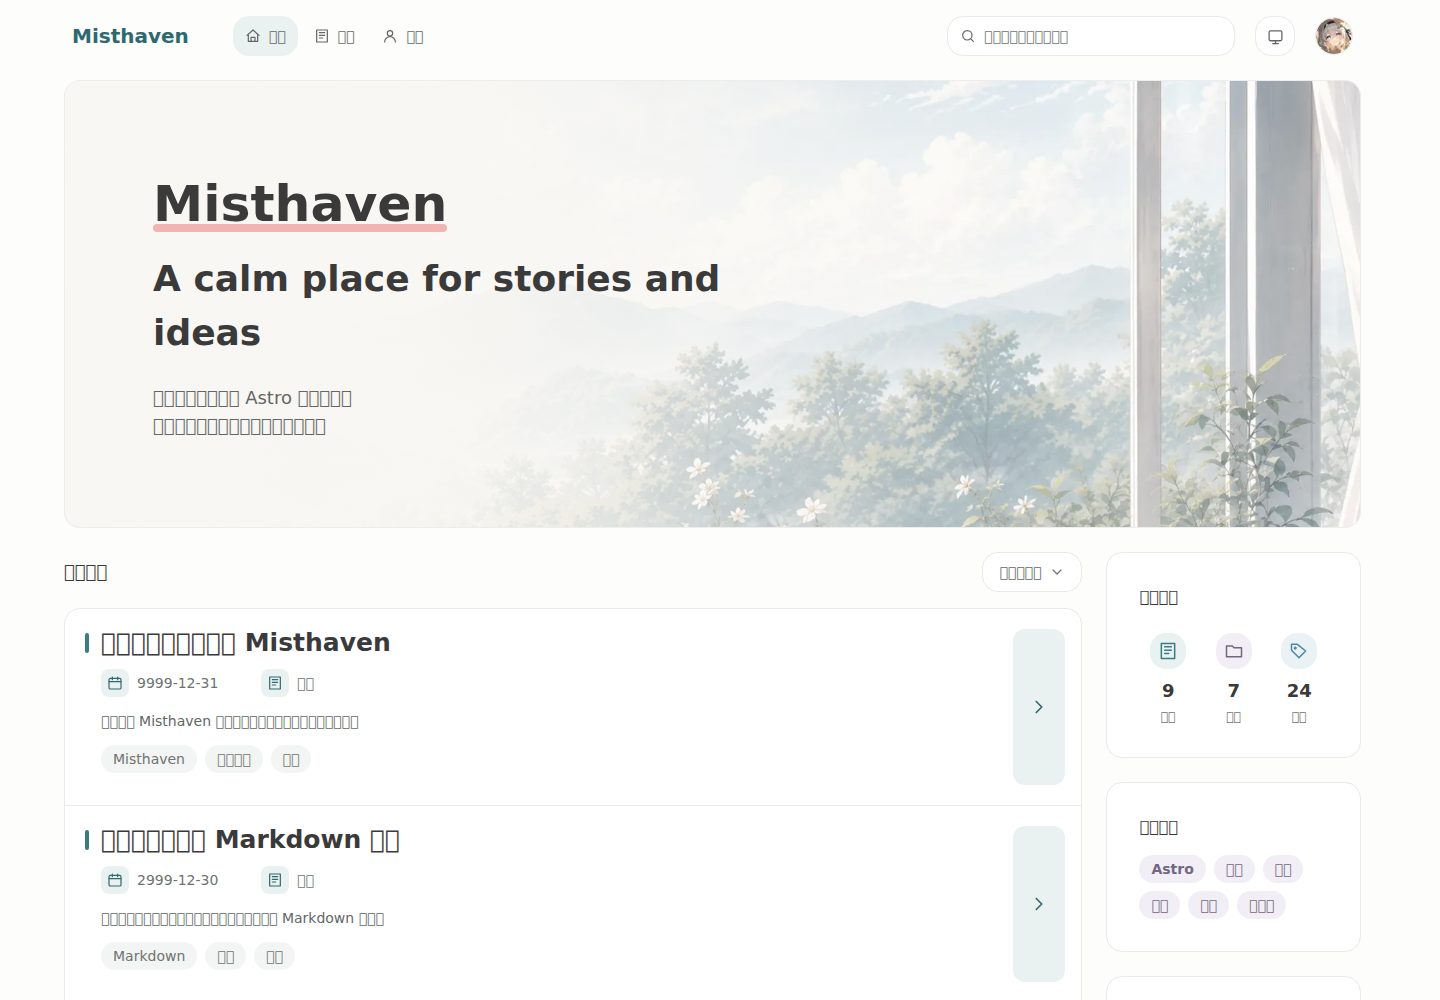Screen dimensions: 1440x1000
Task: Expand the sort dropdown above the post list
Action: click(x=1031, y=572)
